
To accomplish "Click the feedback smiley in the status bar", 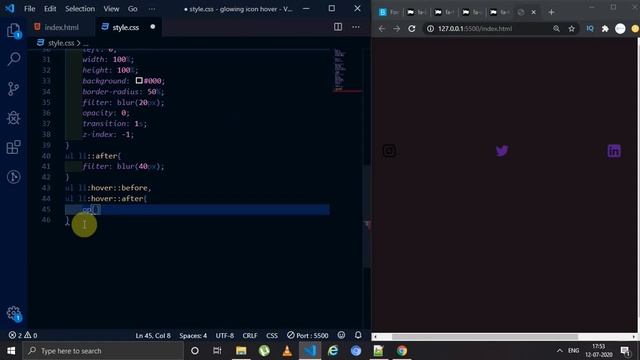I will click(342, 335).
